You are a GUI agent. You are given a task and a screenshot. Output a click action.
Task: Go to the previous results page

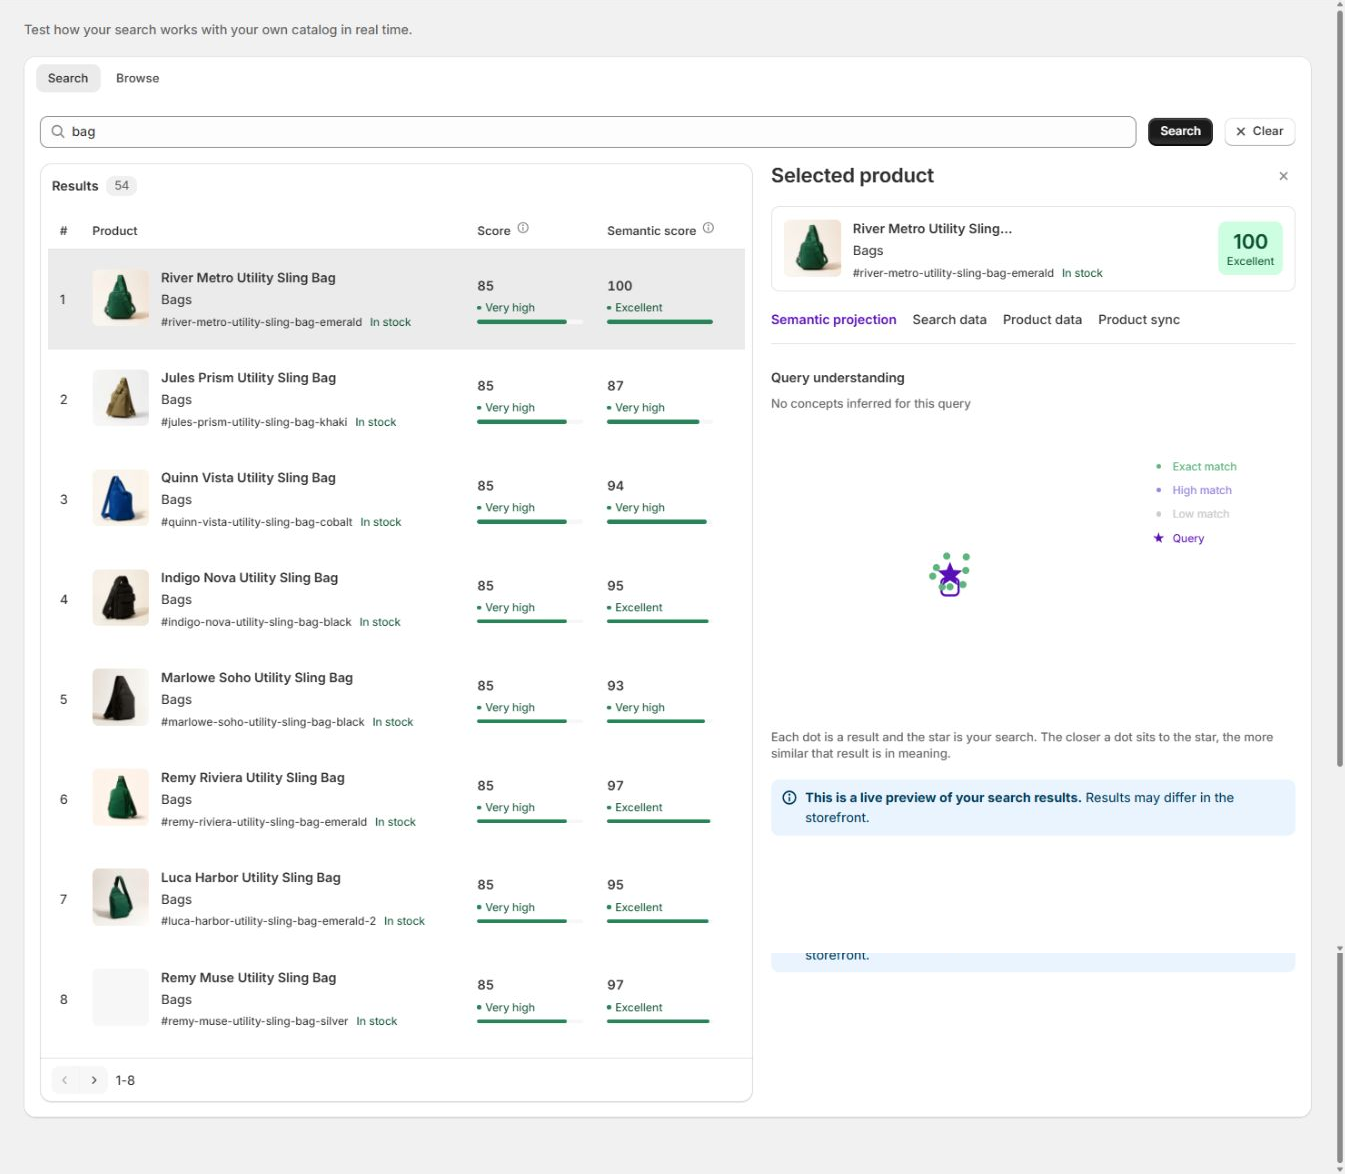click(x=65, y=1080)
